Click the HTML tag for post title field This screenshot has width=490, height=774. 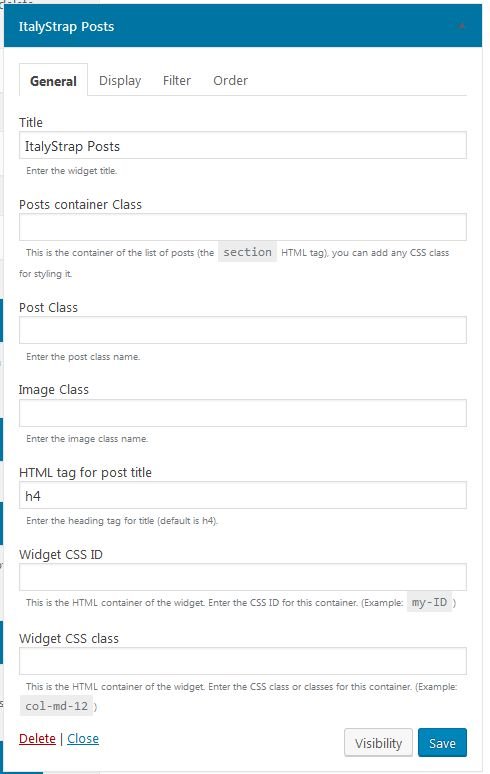[243, 495]
